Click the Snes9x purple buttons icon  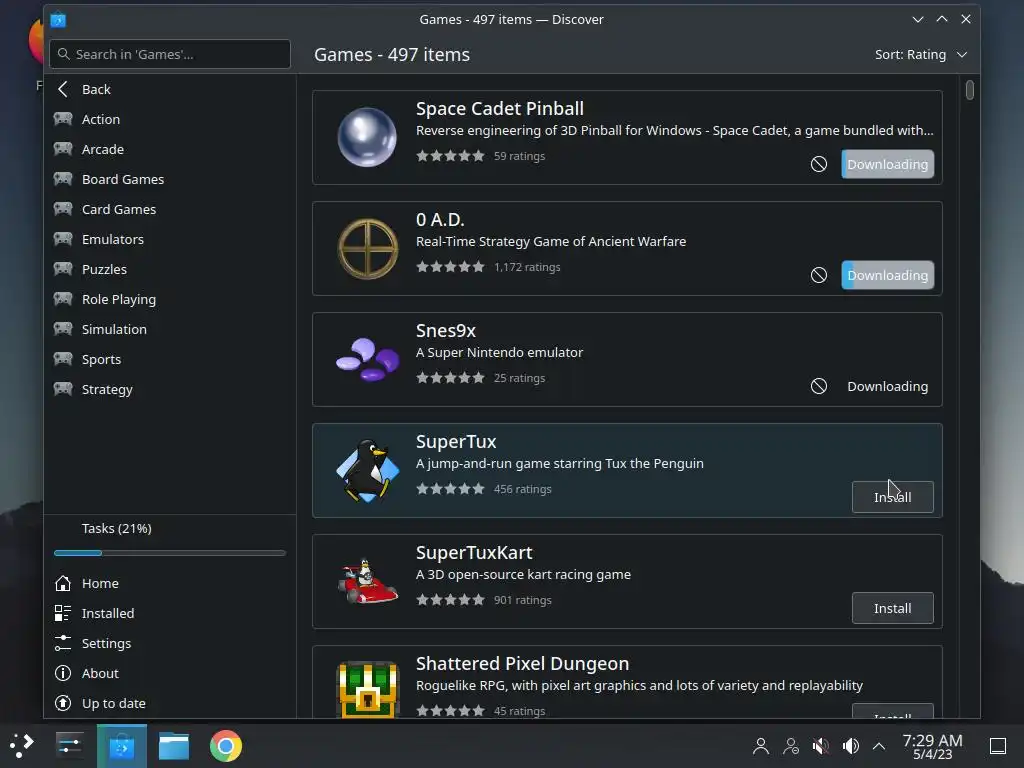368,359
